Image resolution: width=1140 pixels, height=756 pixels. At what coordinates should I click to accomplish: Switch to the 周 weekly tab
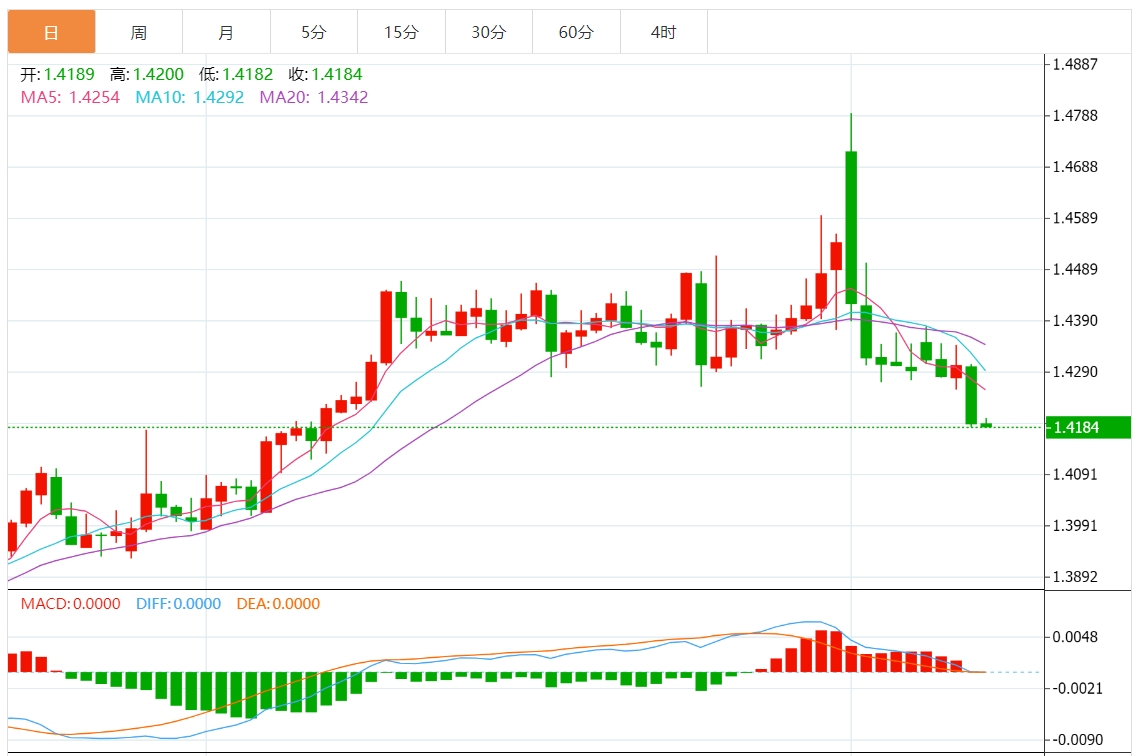point(139,32)
